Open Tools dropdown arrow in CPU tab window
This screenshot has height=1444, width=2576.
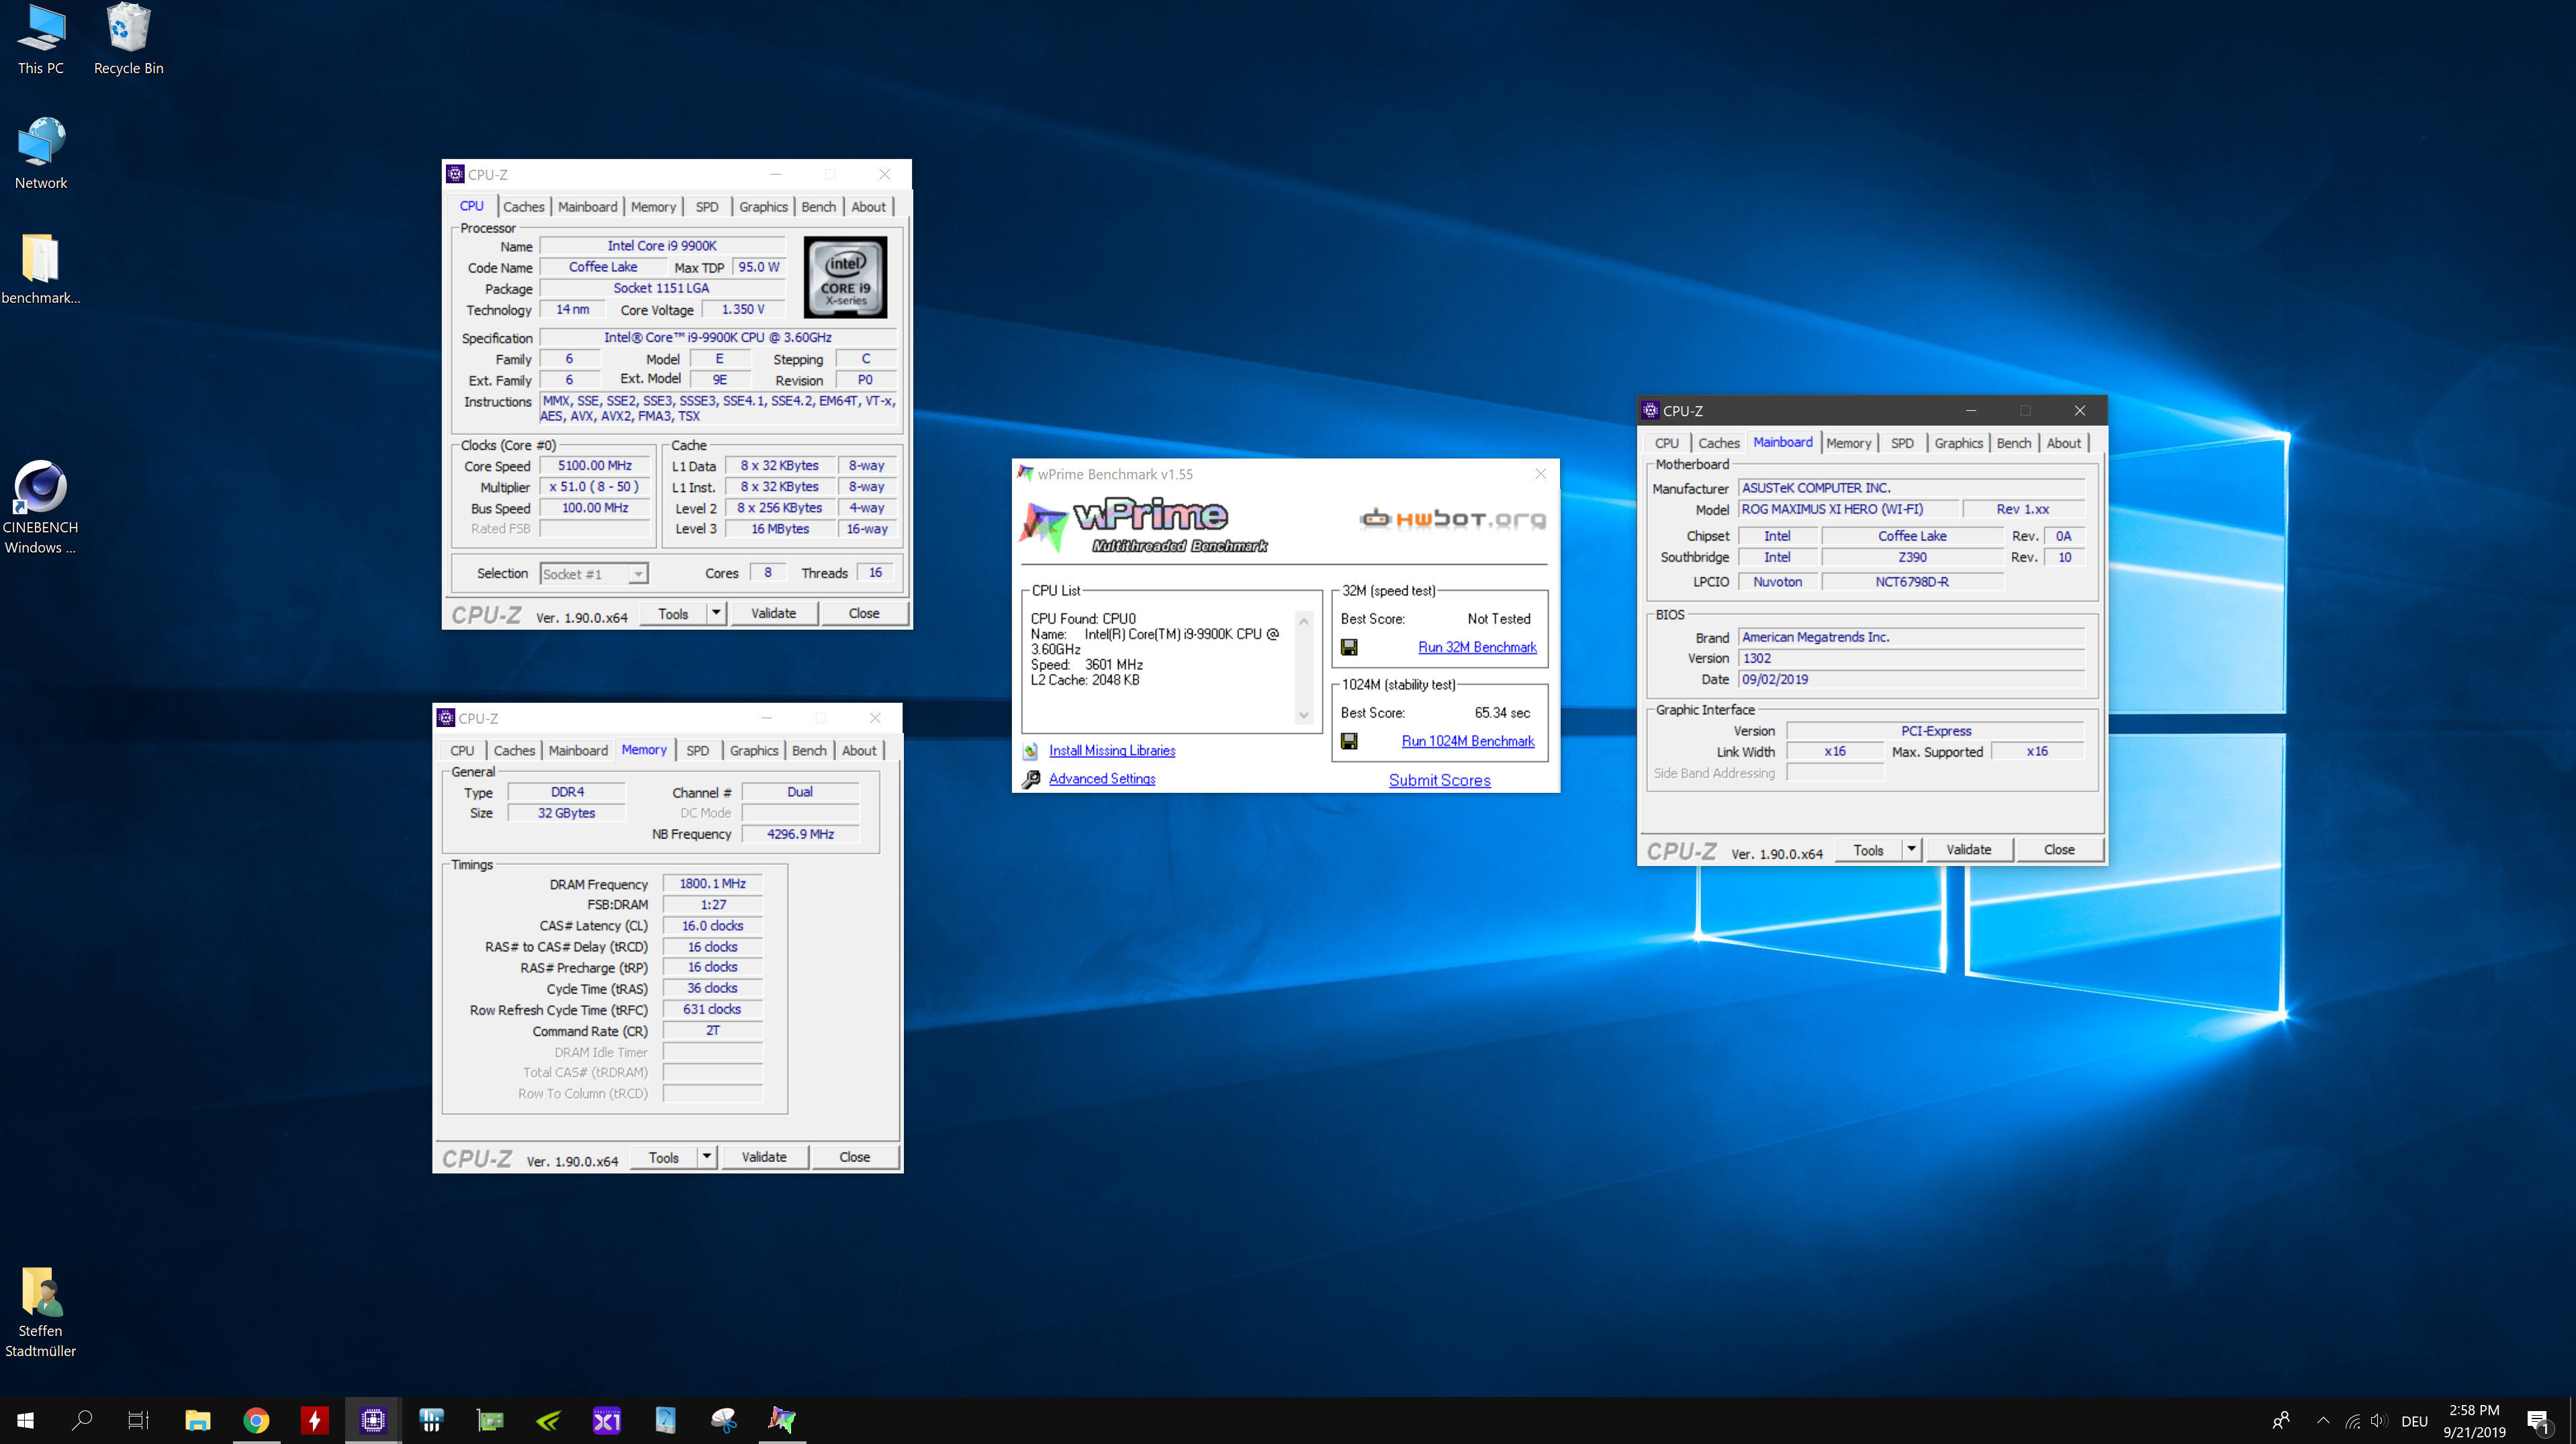[x=716, y=613]
